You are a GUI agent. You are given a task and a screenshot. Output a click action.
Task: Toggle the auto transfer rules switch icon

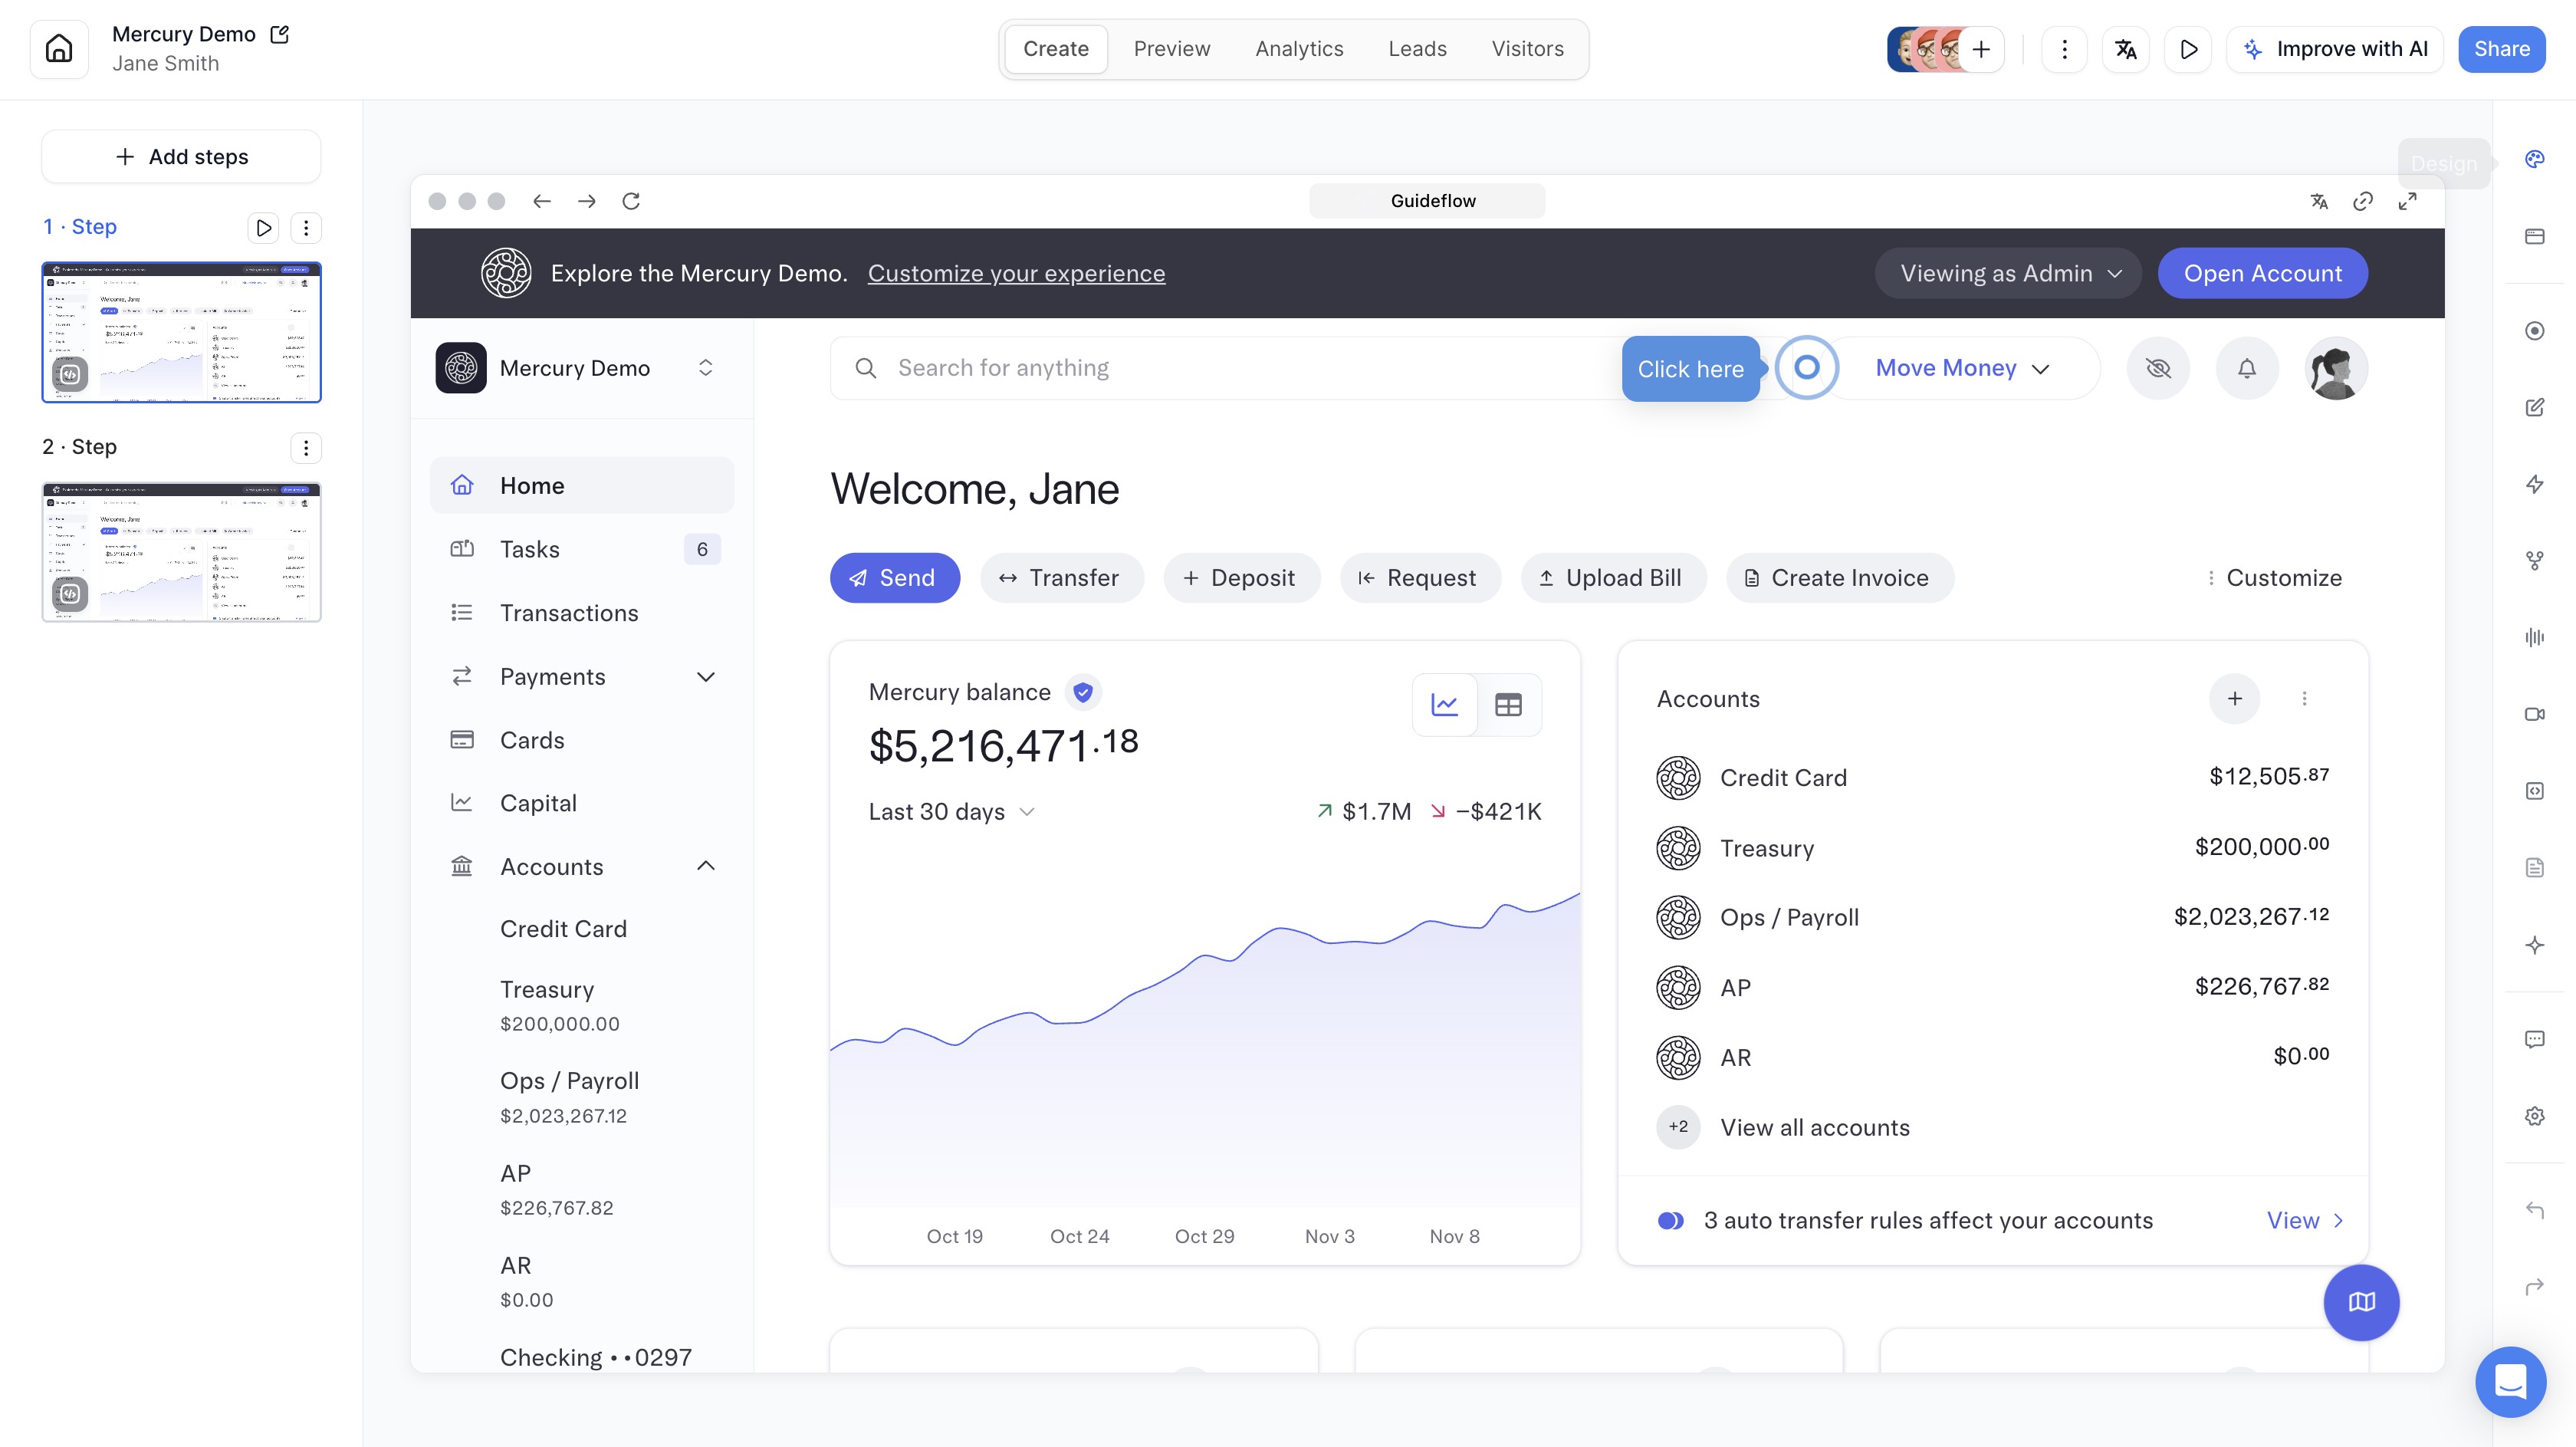[x=1670, y=1220]
